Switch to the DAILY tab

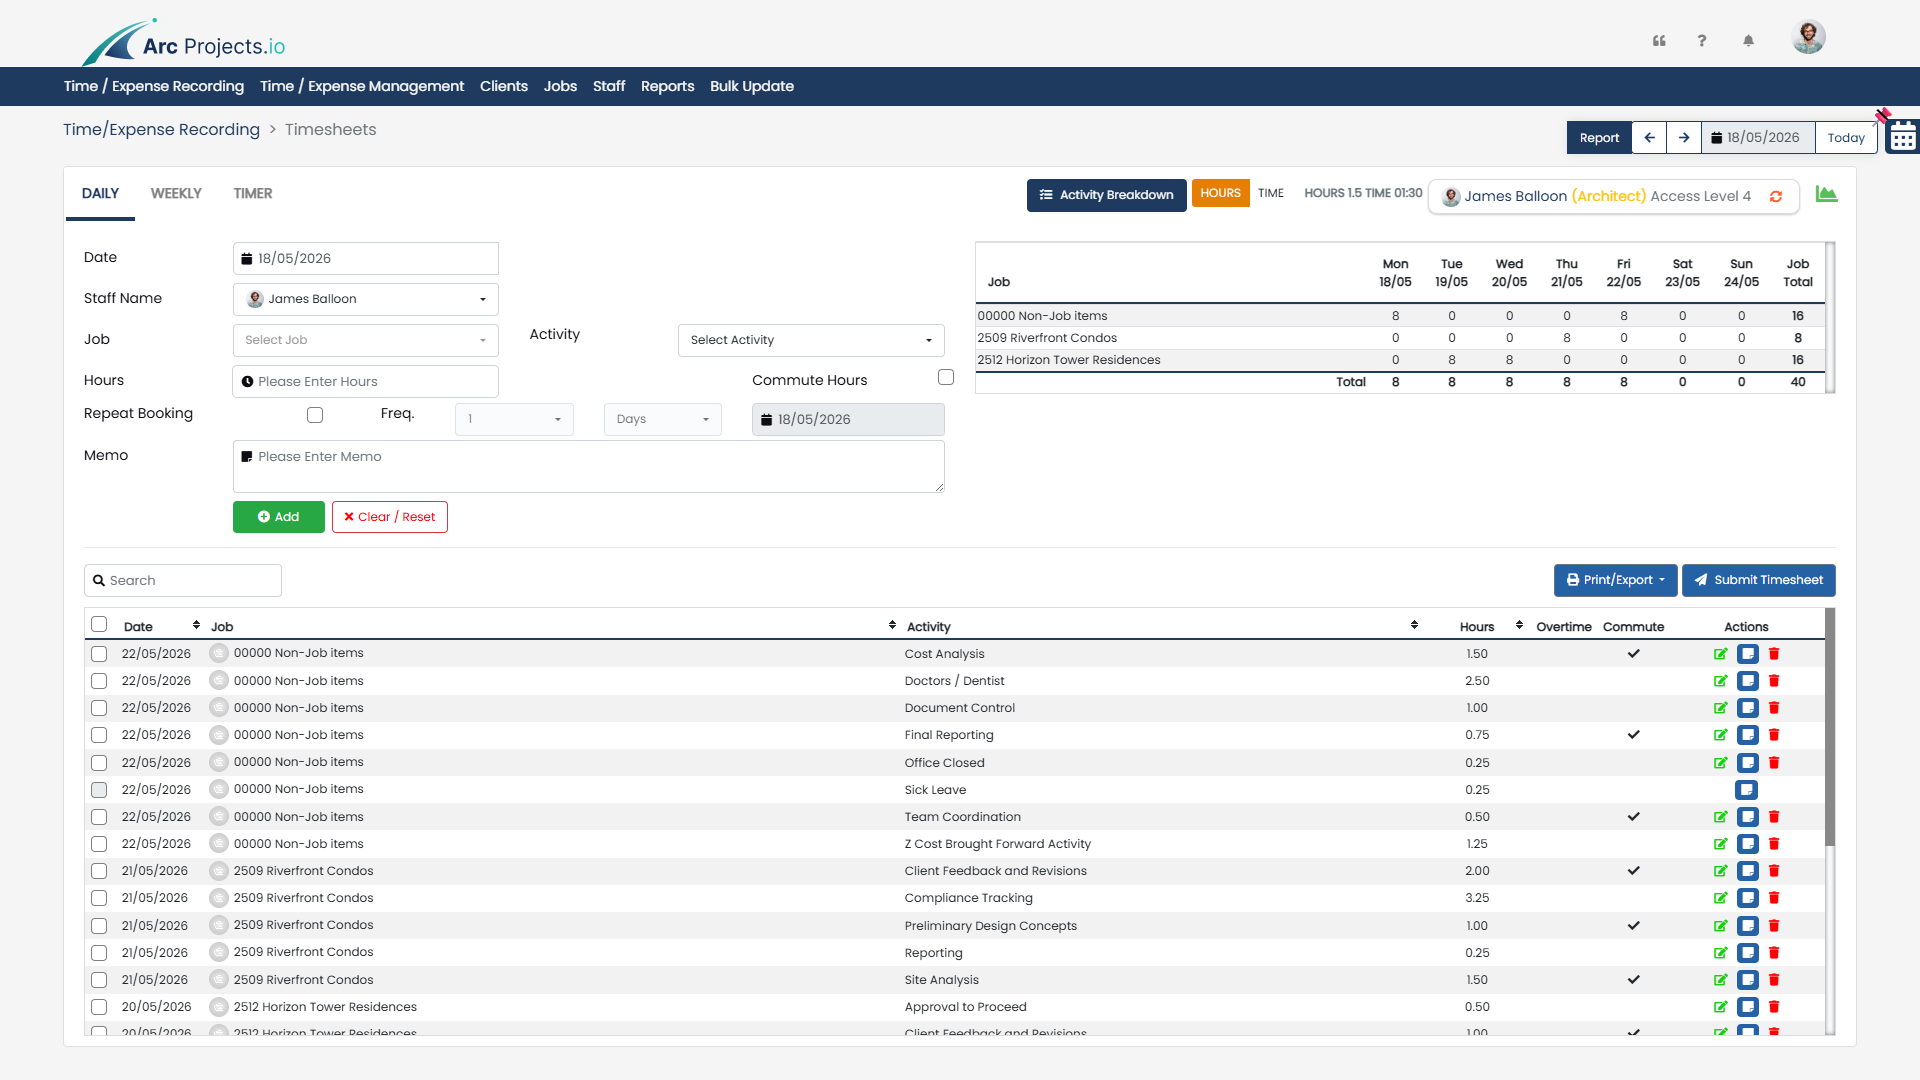[100, 194]
